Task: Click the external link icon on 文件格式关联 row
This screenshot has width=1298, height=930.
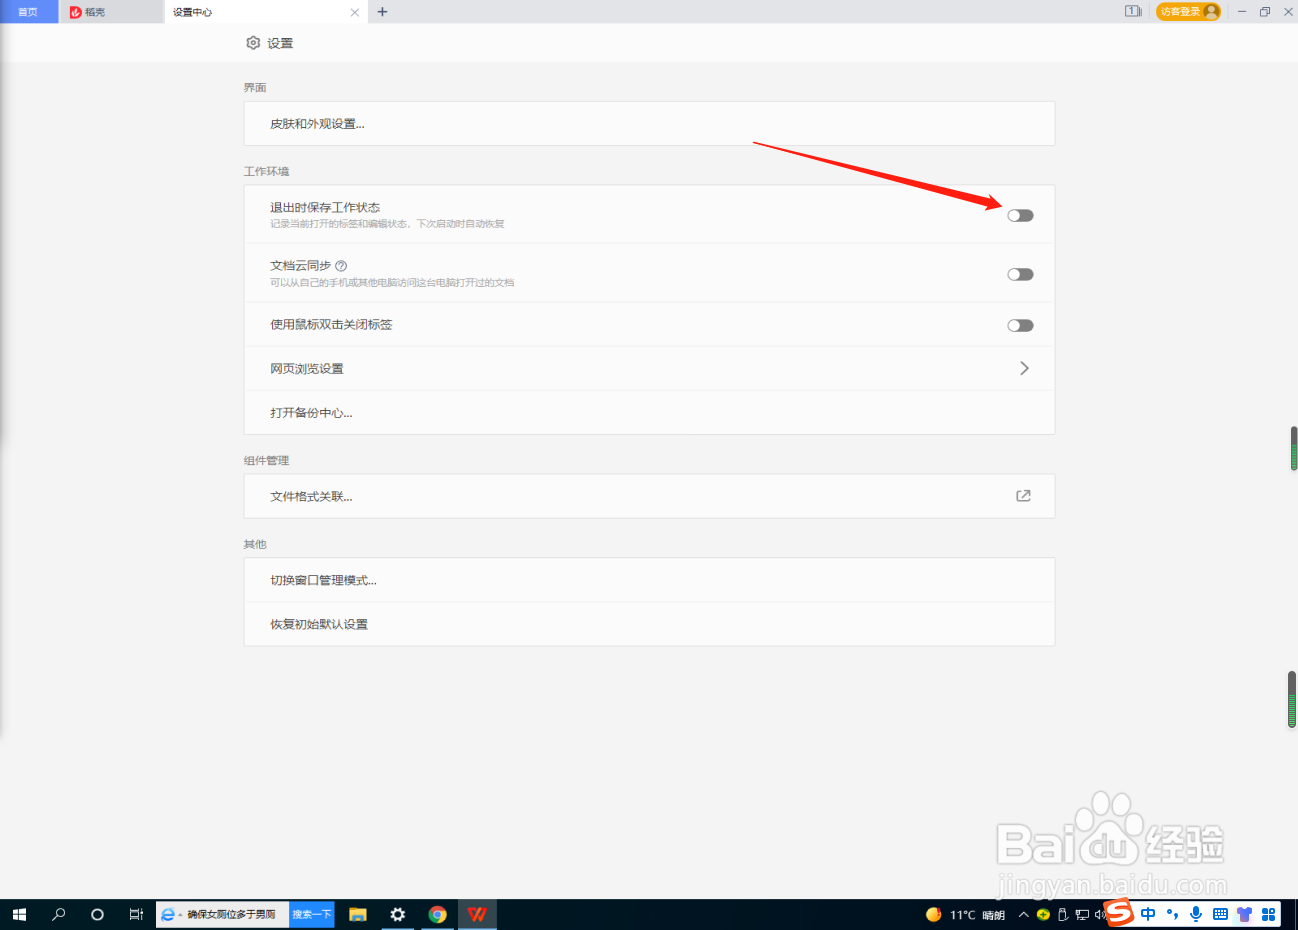Action: click(x=1023, y=495)
